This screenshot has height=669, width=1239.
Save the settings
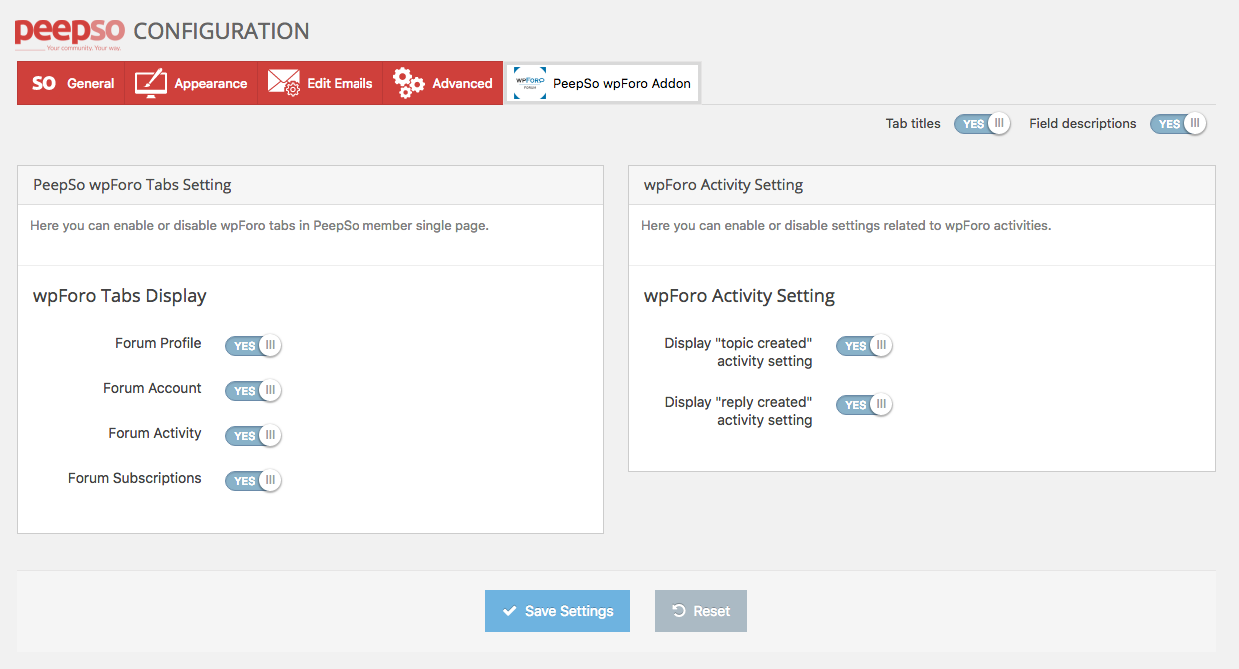click(557, 611)
